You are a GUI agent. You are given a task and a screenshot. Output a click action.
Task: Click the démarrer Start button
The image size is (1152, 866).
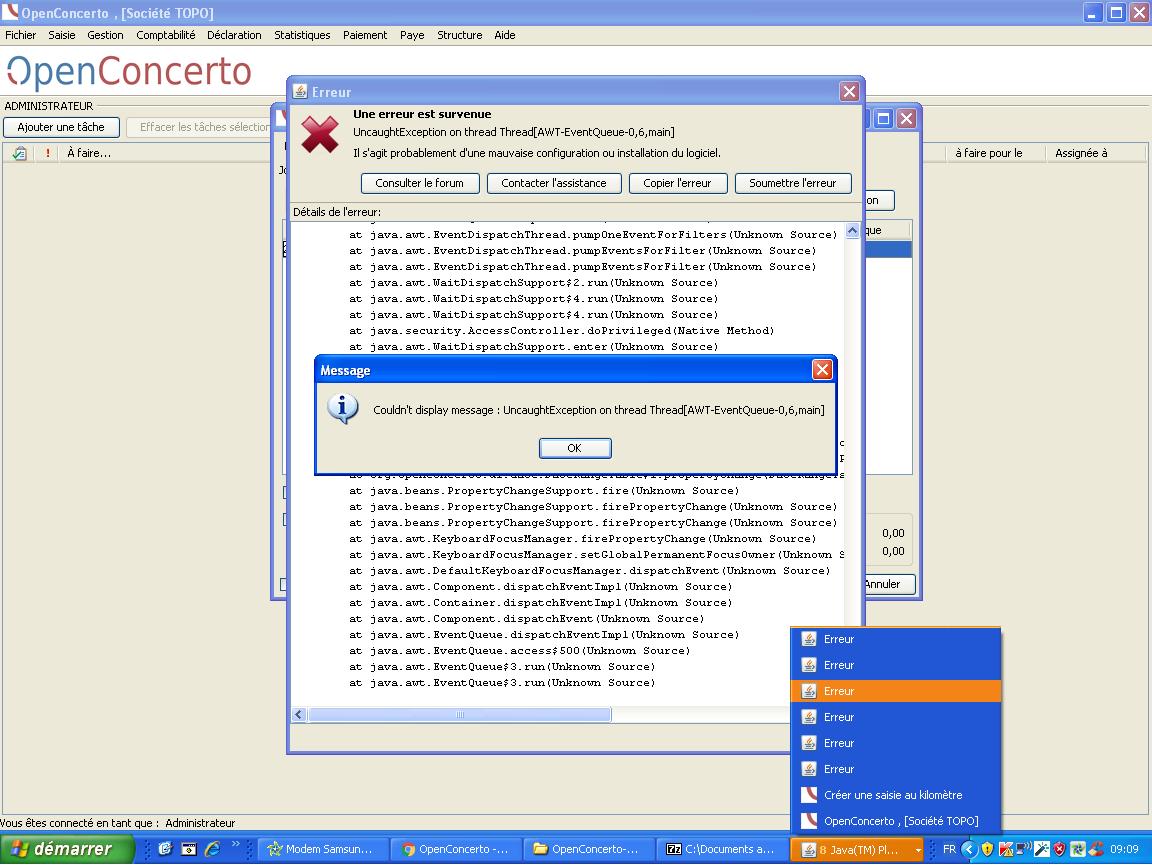click(x=68, y=849)
